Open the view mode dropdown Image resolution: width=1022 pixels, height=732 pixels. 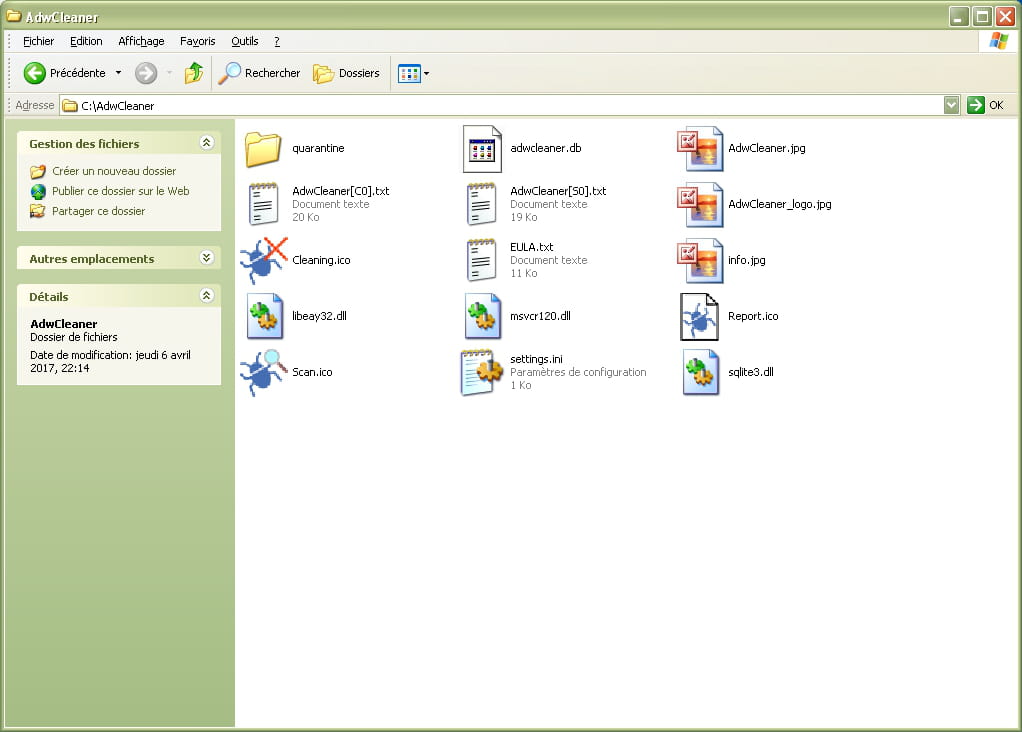point(414,73)
